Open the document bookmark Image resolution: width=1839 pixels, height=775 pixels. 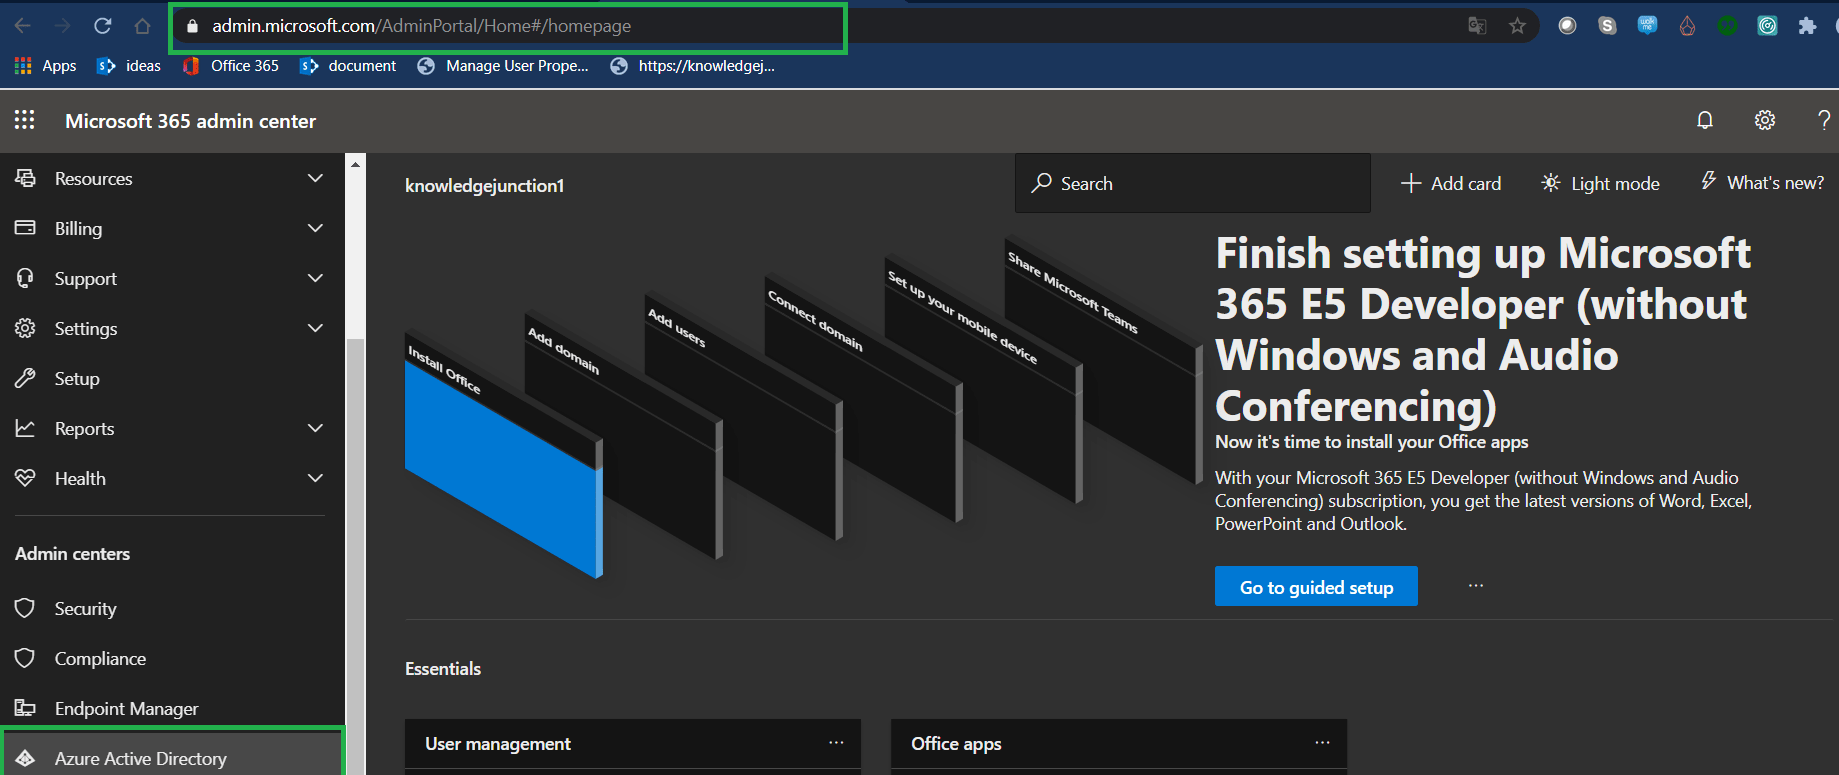tap(348, 66)
